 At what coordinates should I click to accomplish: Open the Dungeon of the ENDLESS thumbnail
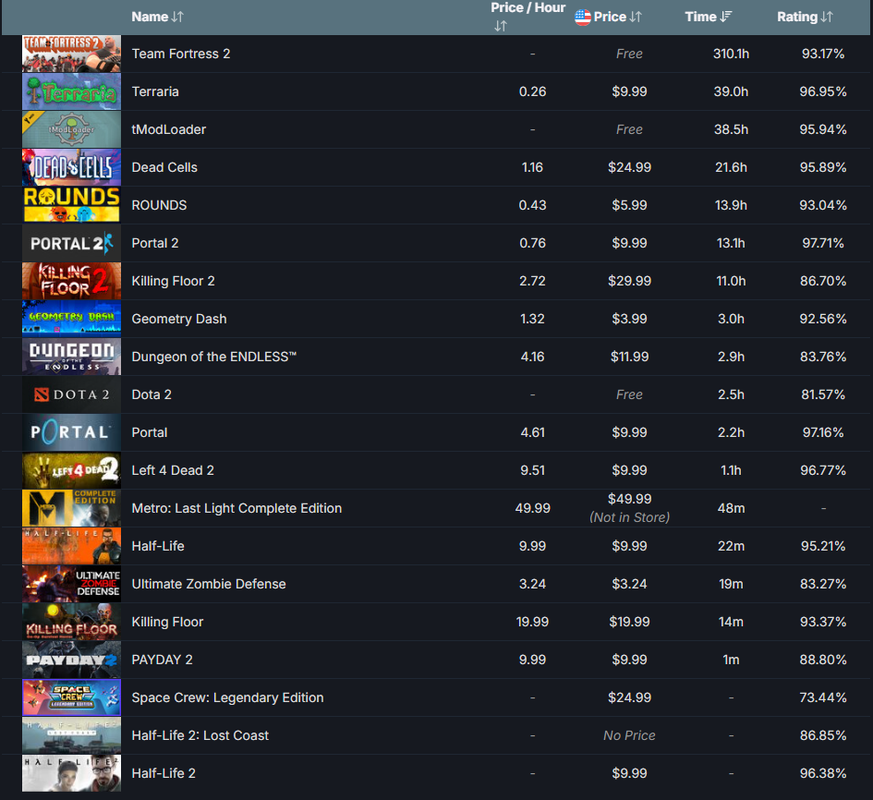[x=71, y=356]
